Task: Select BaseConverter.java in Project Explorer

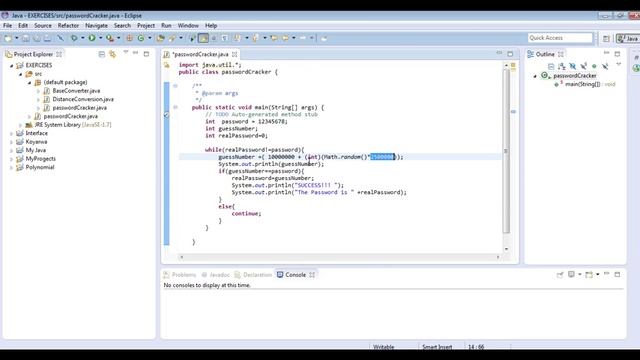Action: pos(76,91)
